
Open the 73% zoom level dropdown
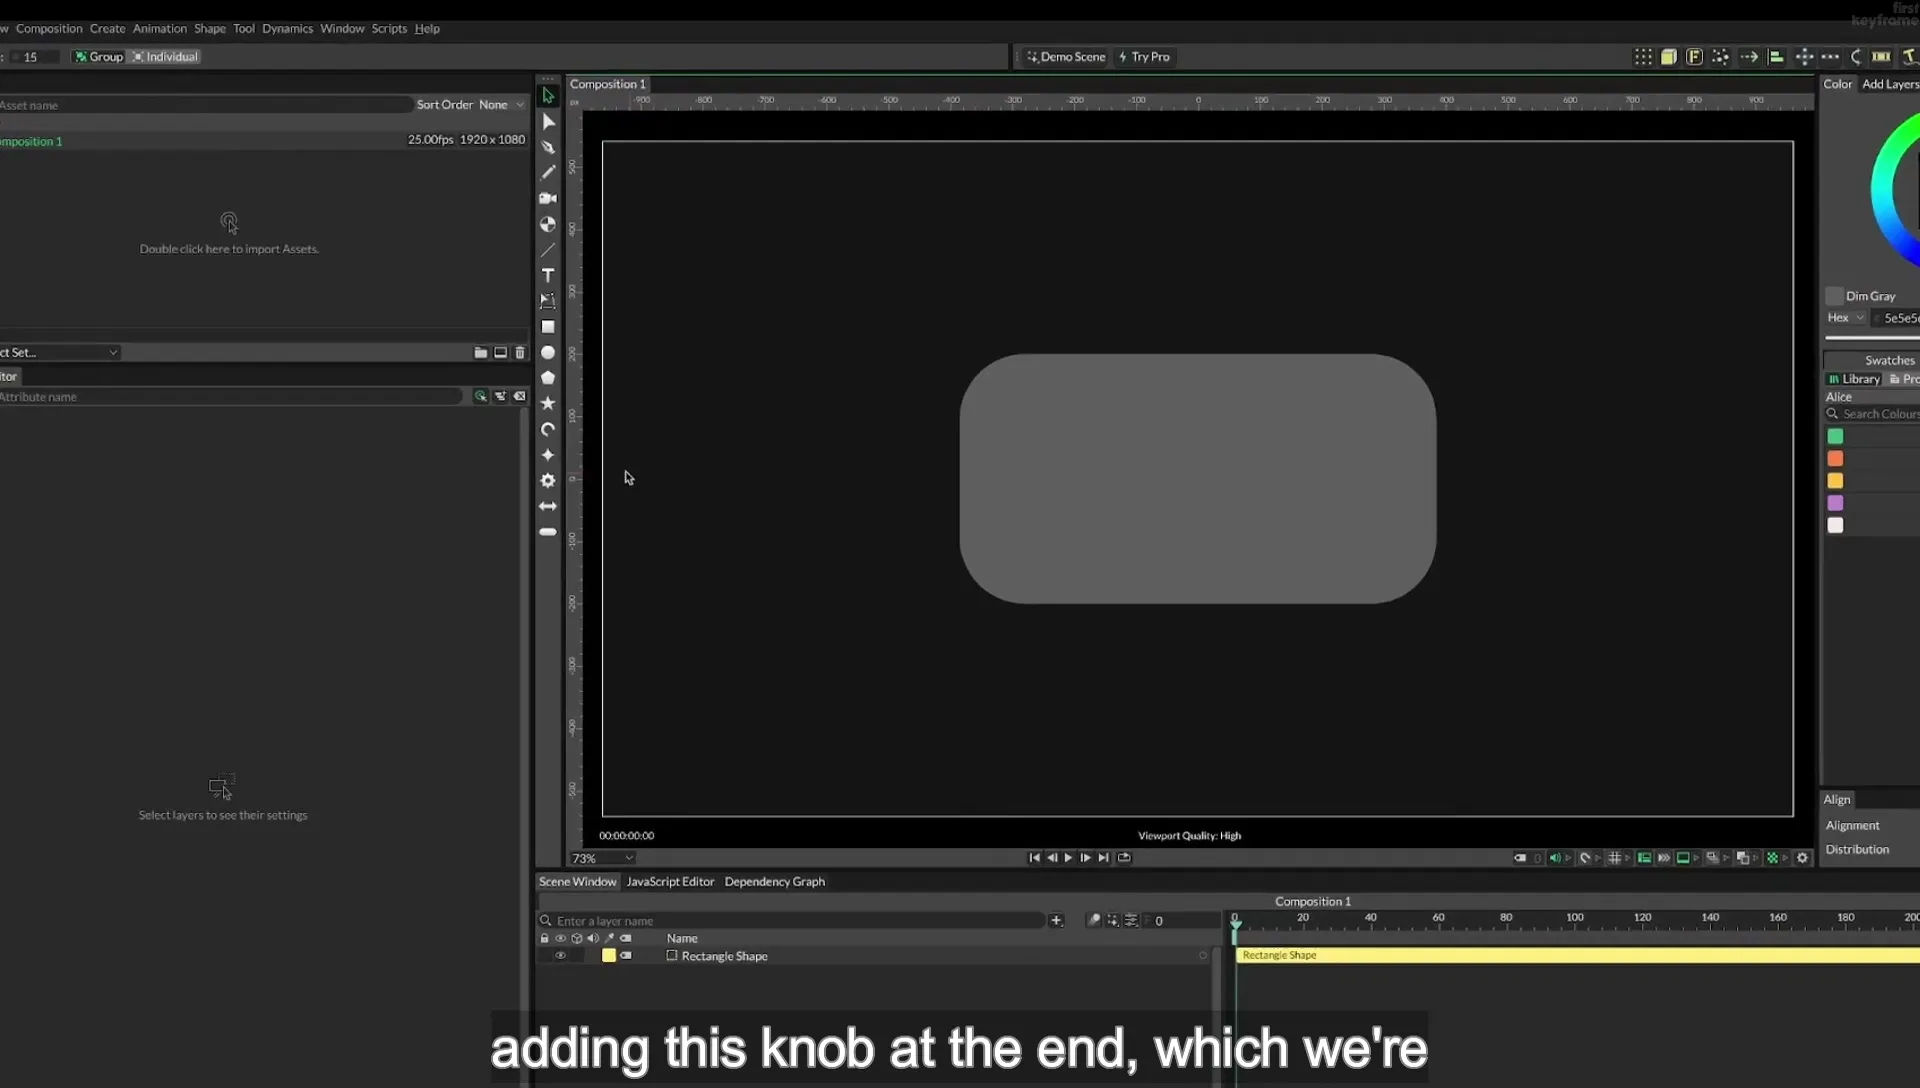coord(603,858)
